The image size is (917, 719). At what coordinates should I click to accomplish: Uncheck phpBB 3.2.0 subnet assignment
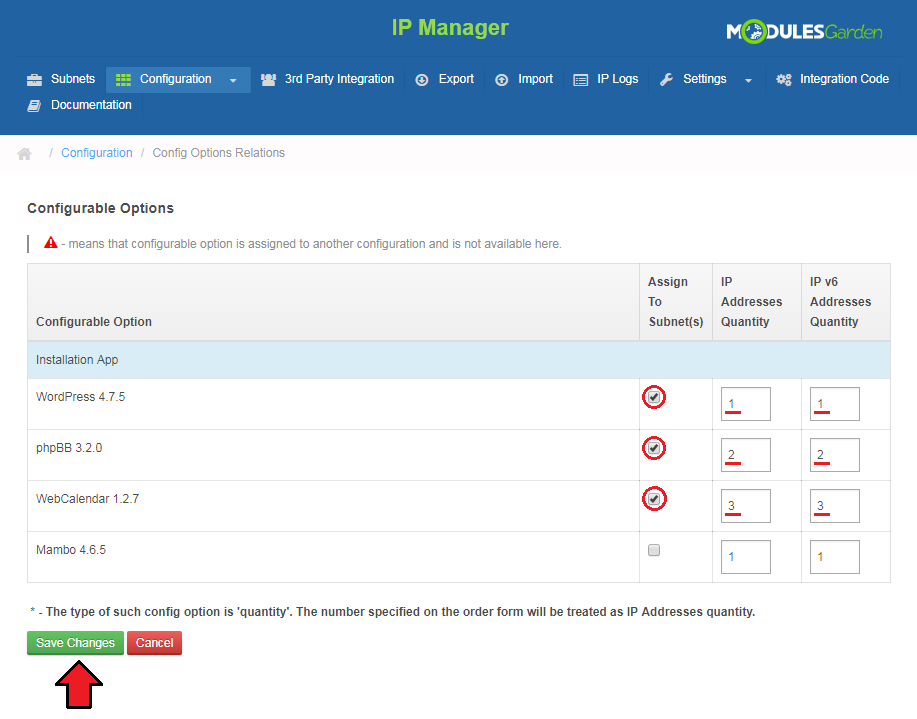click(654, 448)
